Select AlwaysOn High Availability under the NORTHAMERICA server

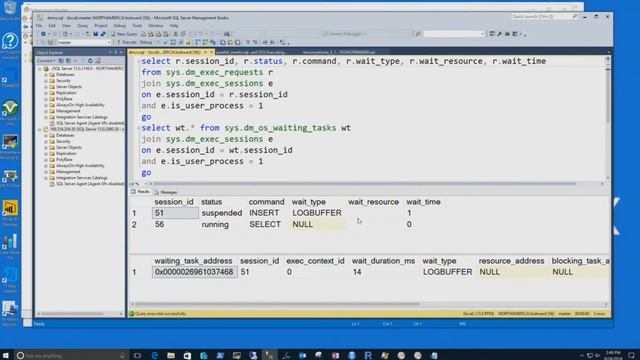tap(80, 105)
